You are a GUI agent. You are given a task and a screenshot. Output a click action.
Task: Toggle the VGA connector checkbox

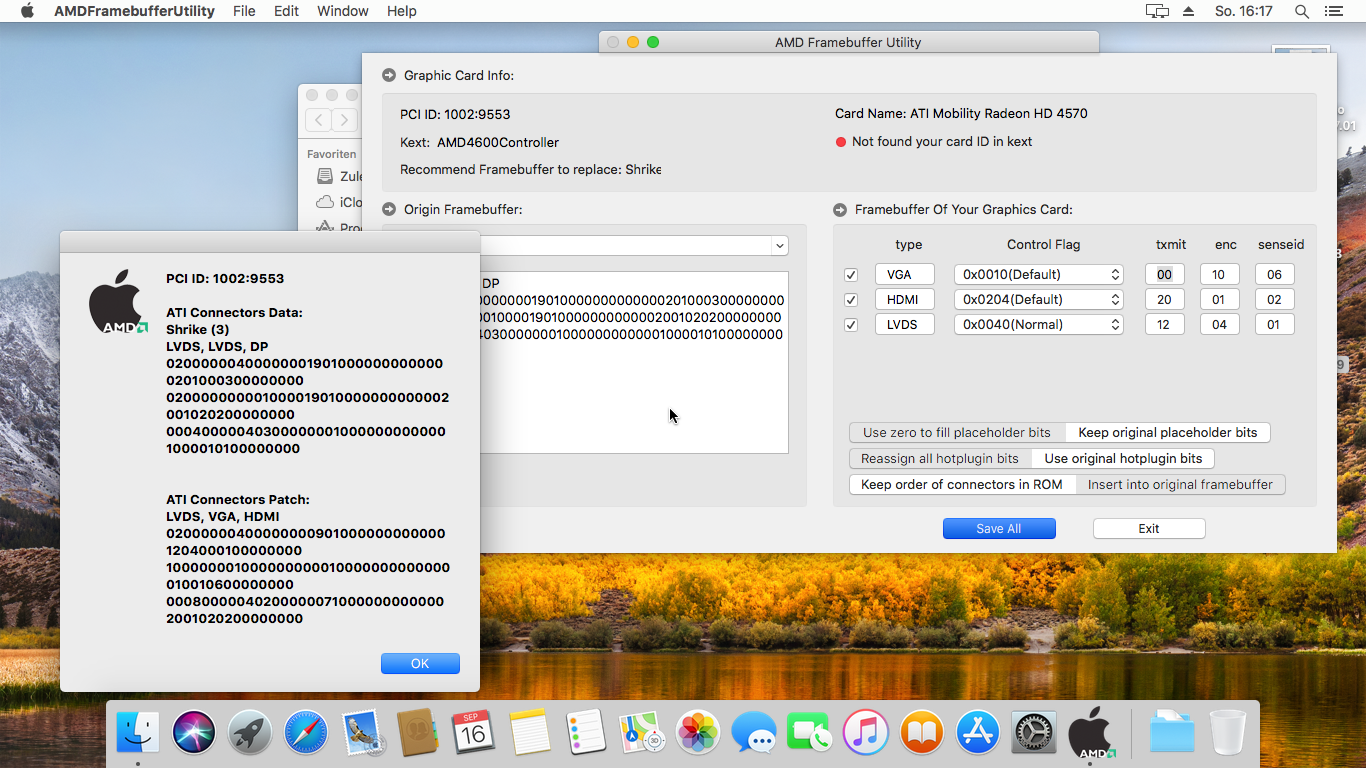pyautogui.click(x=851, y=275)
